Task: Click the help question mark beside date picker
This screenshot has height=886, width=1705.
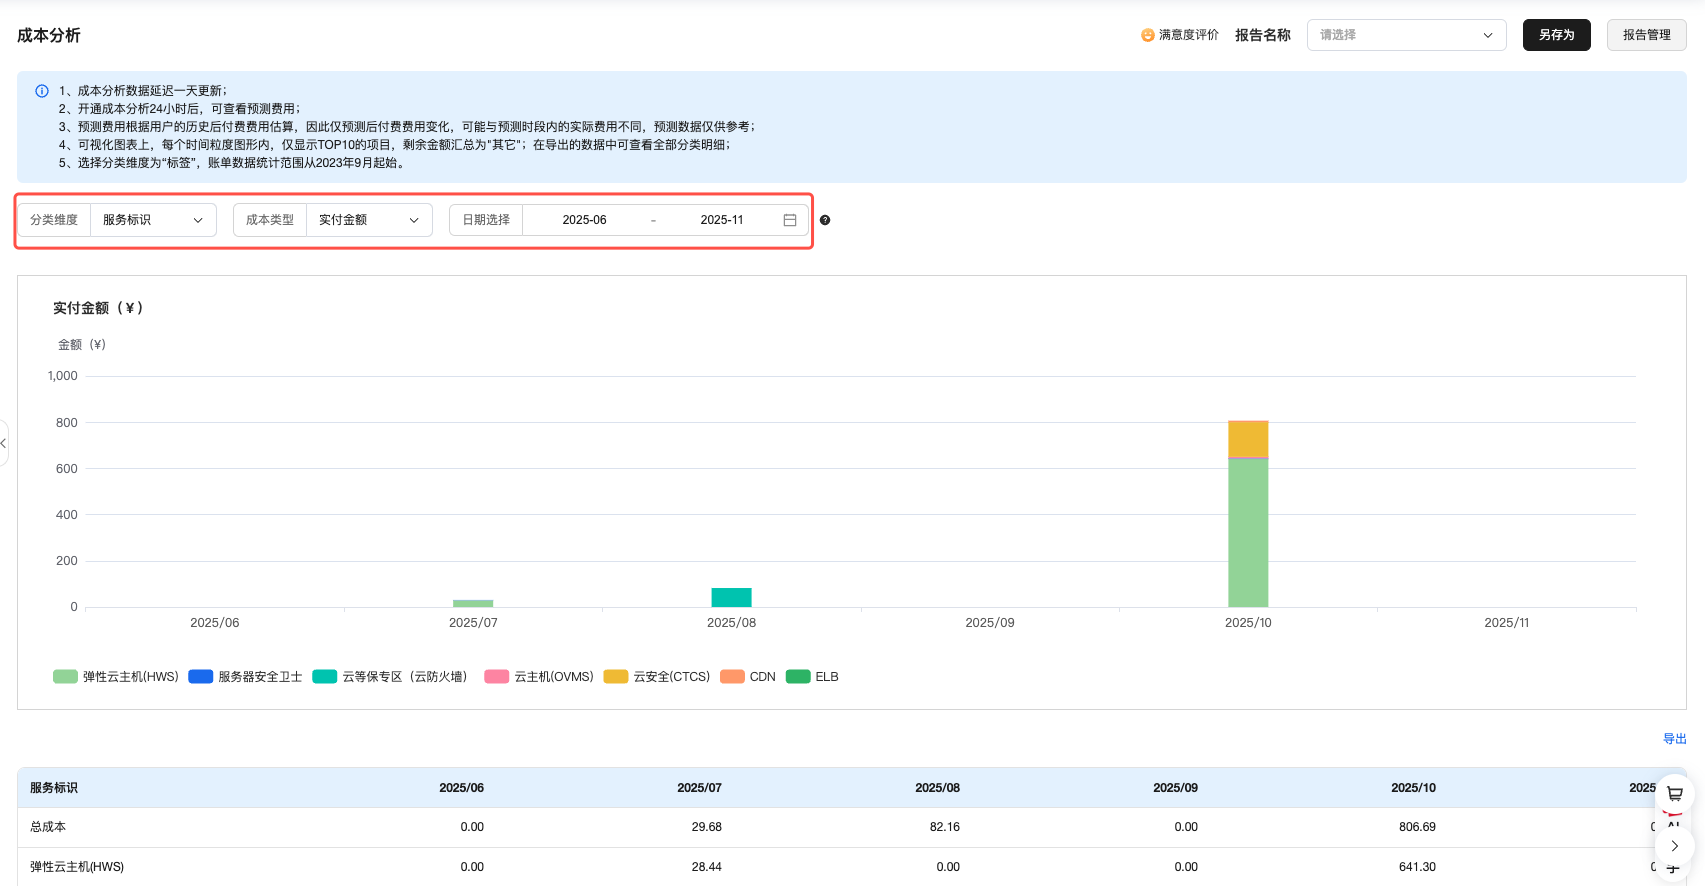Action: [825, 220]
